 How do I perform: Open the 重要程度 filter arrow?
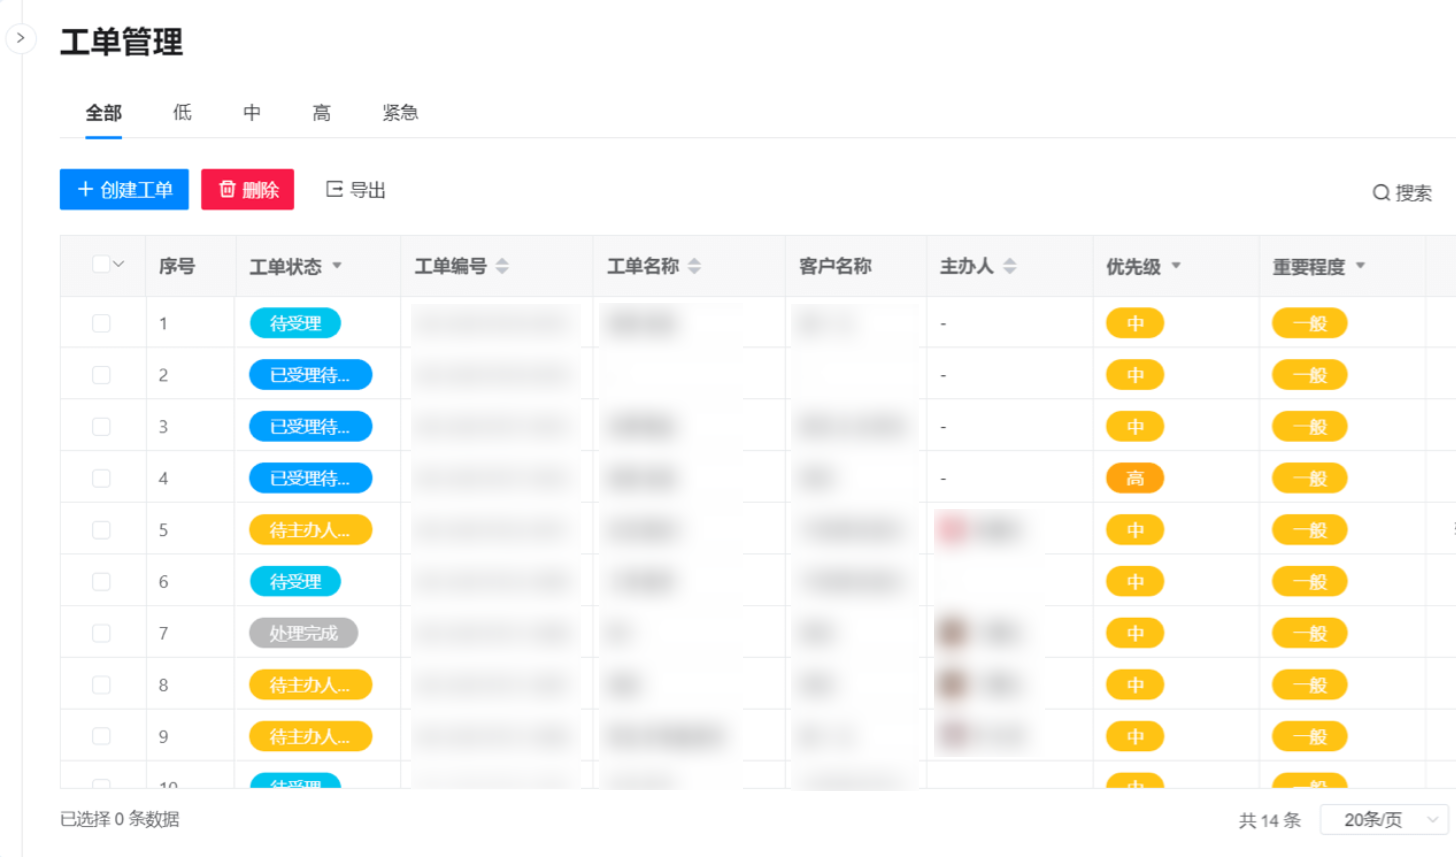pyautogui.click(x=1360, y=266)
